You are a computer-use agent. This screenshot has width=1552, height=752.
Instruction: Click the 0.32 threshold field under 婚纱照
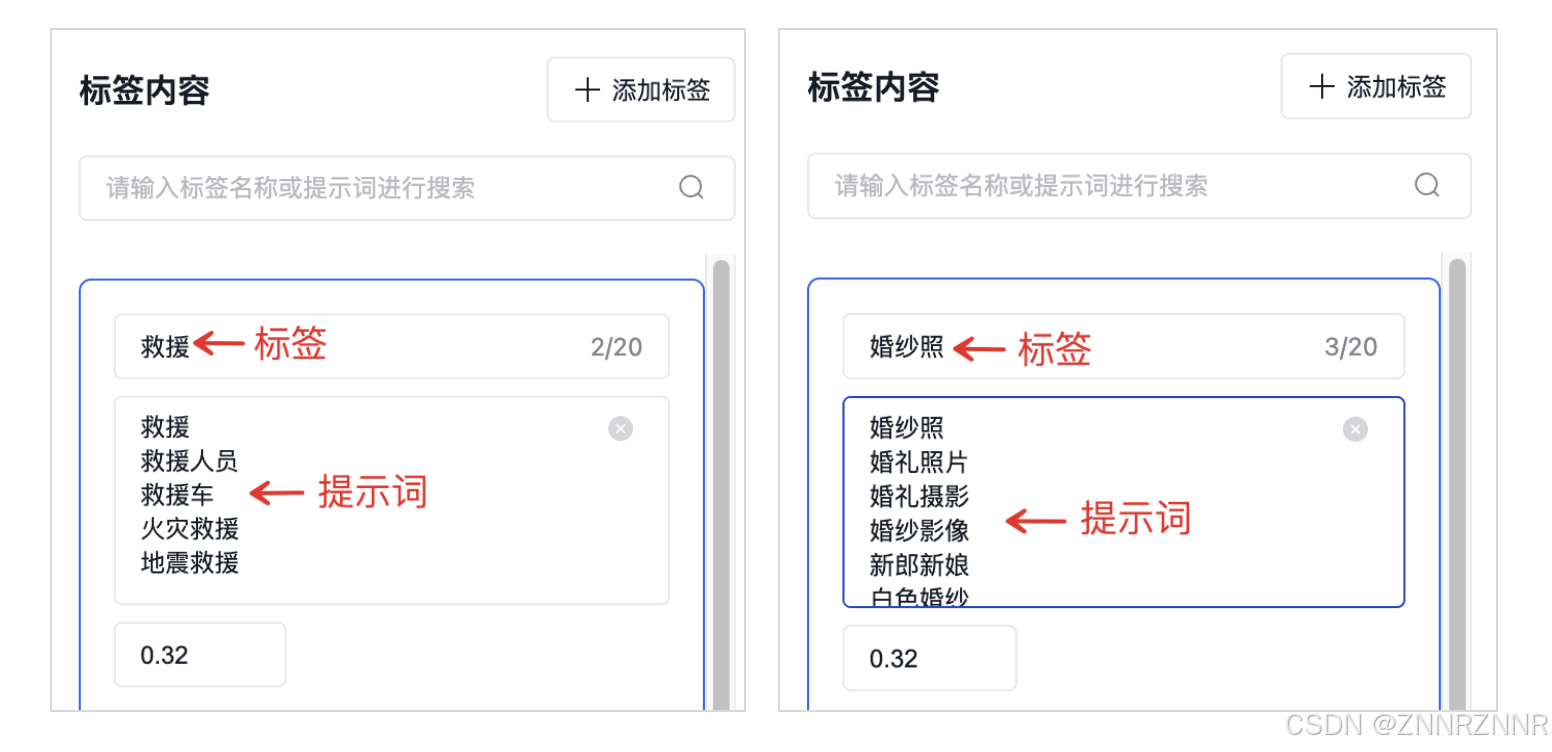[930, 658]
